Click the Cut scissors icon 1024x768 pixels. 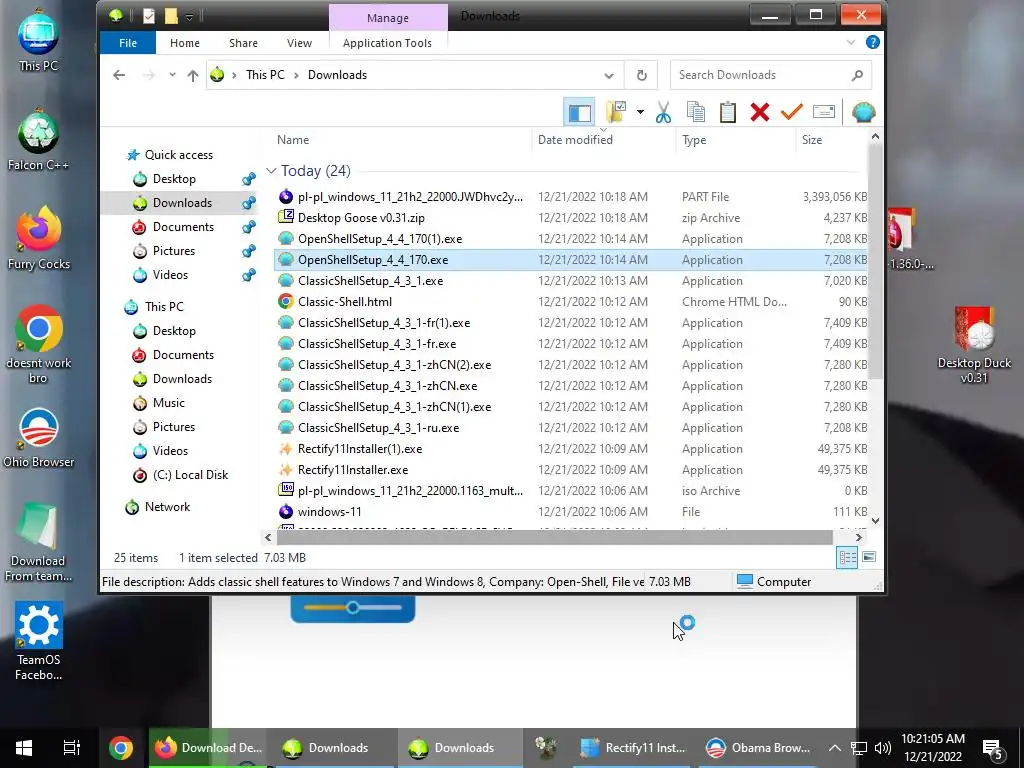pos(664,112)
